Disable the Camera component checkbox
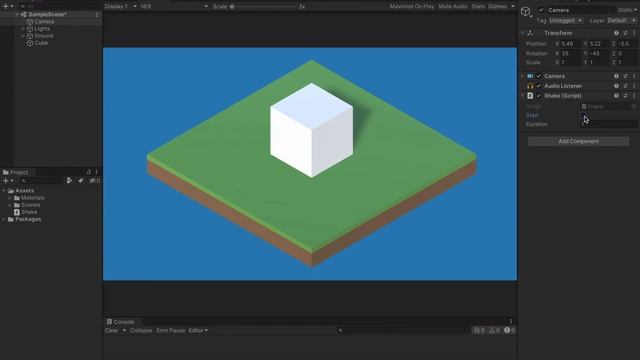This screenshot has height=360, width=640. pos(539,76)
